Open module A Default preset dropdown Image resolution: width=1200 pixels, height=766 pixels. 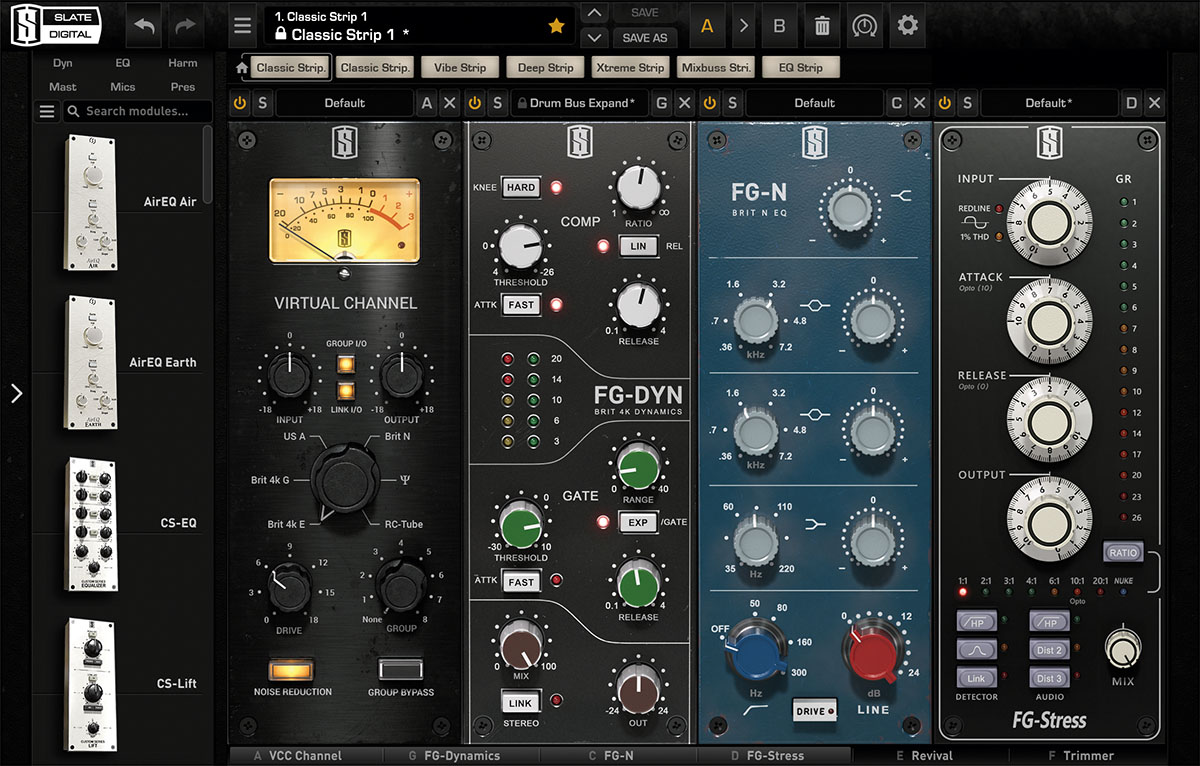pyautogui.click(x=345, y=103)
